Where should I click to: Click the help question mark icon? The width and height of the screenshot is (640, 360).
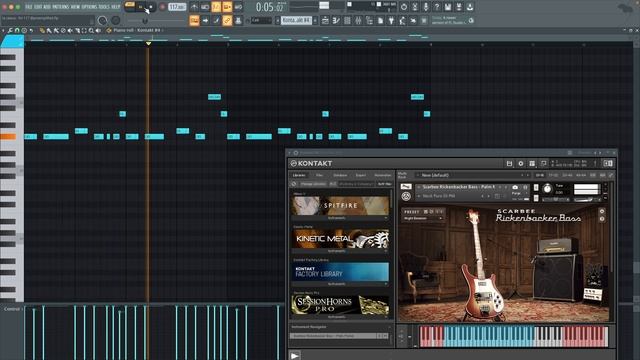437,7
